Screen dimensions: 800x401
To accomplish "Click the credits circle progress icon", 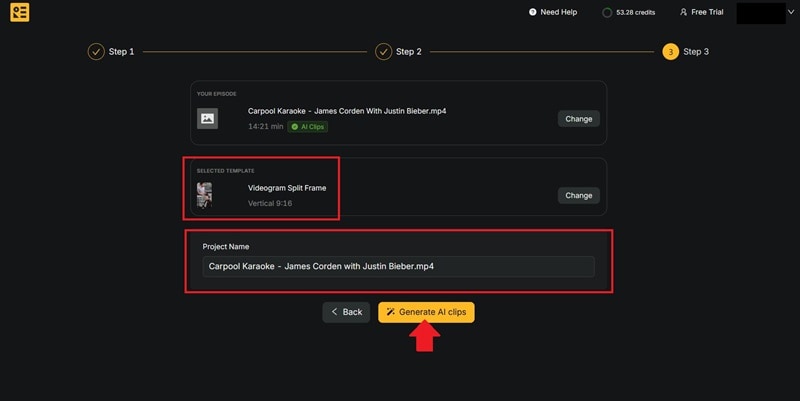I will click(607, 13).
